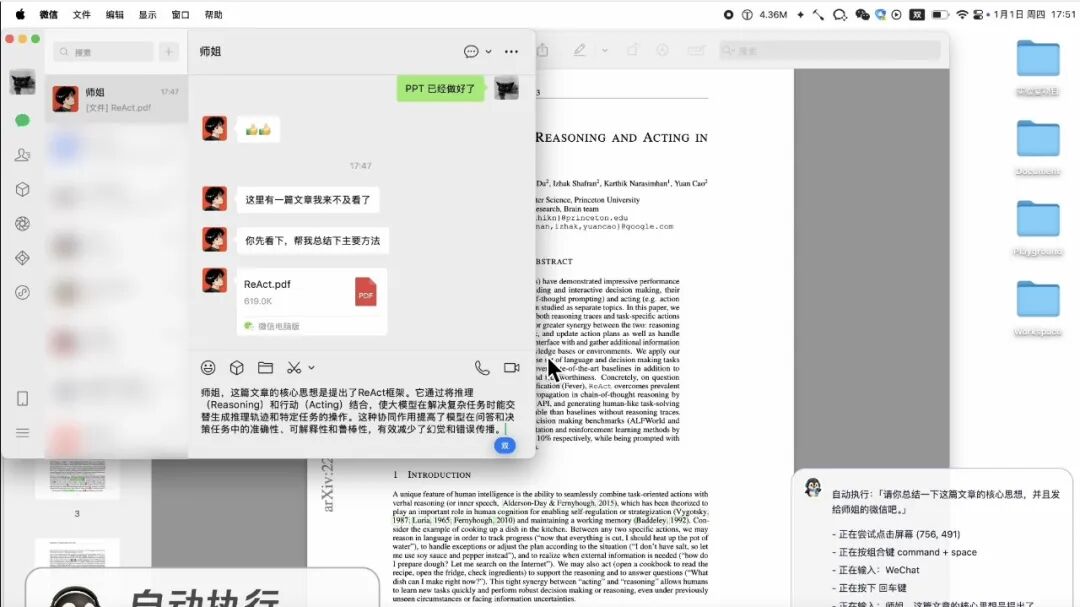Select page 3 thumbnail in PDF sidebar

tap(77, 478)
